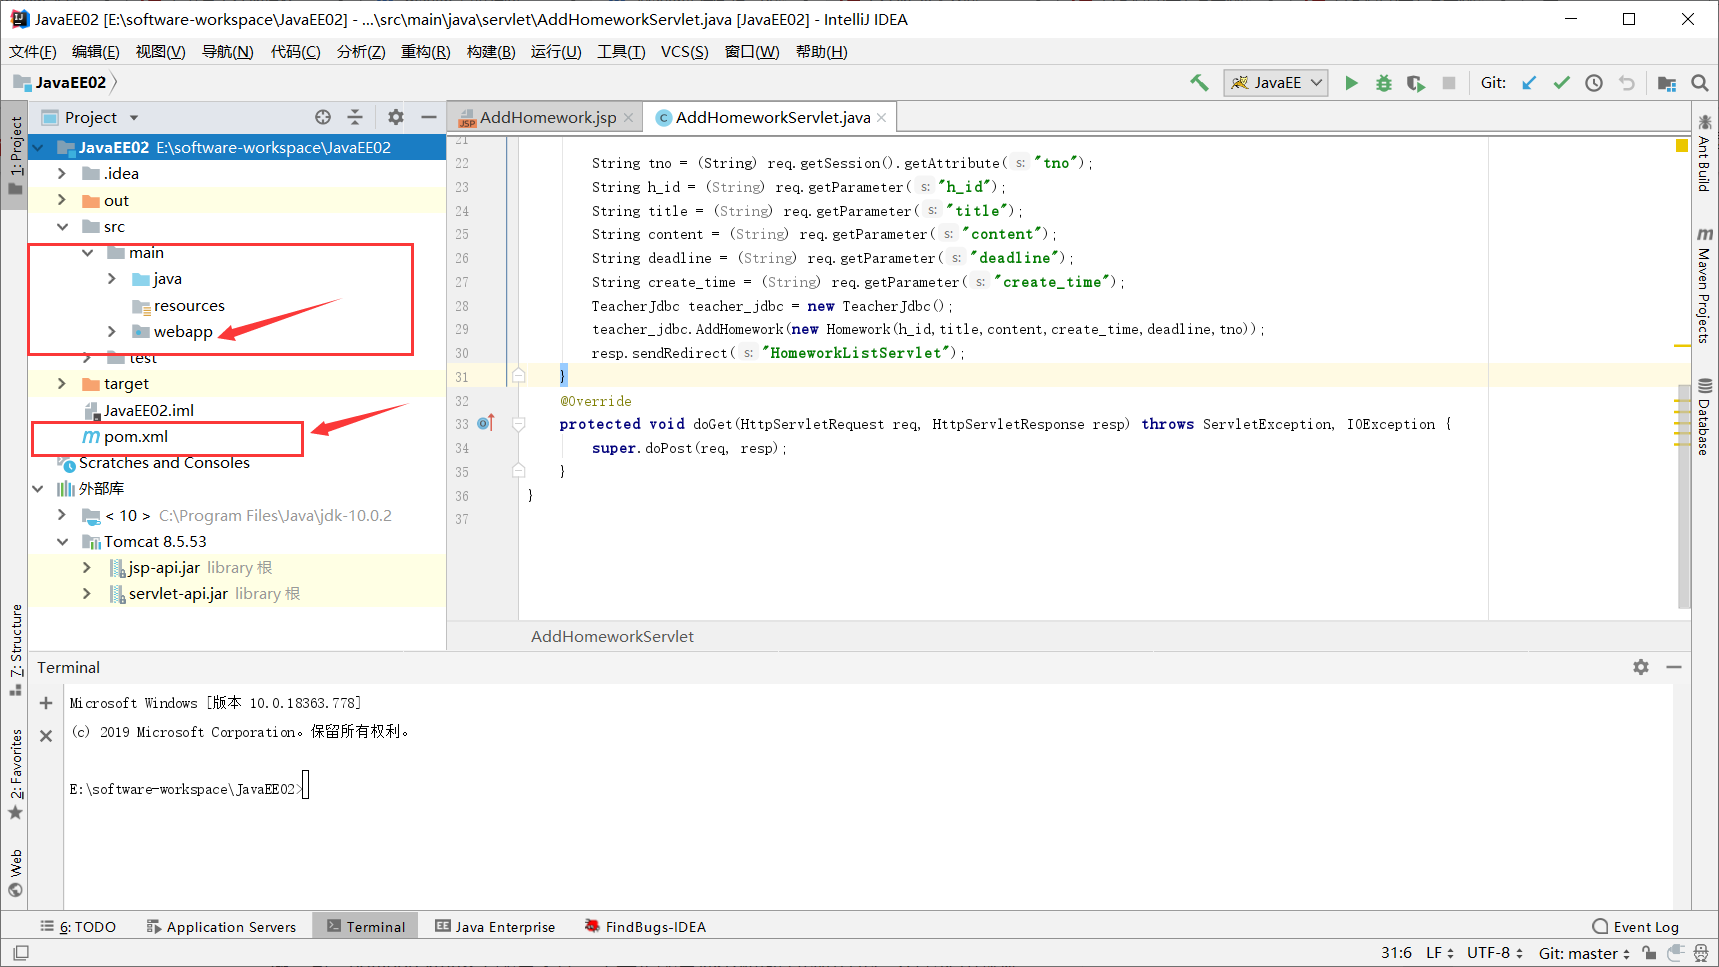Collapse the 外部库 node
Viewport: 1719px width, 967px height.
click(x=38, y=489)
